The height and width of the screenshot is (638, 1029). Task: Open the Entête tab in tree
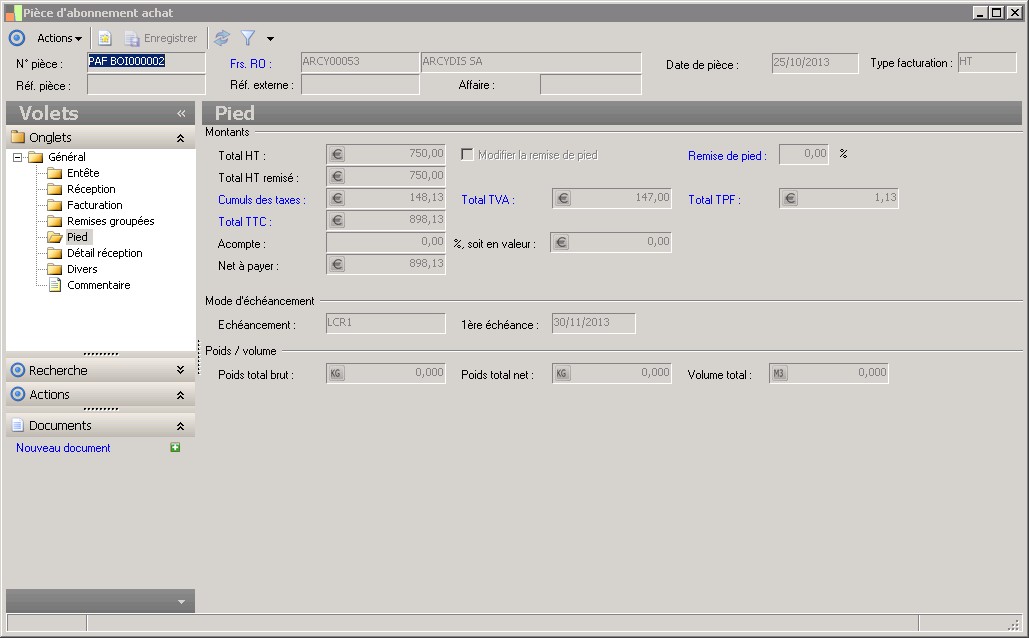coord(83,173)
